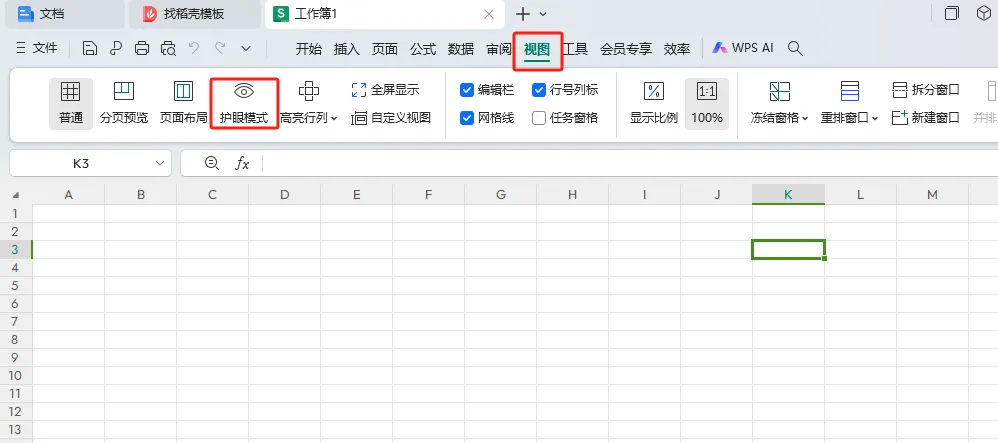Click the K3 name box field
Image resolution: width=998 pixels, height=443 pixels.
click(x=81, y=164)
